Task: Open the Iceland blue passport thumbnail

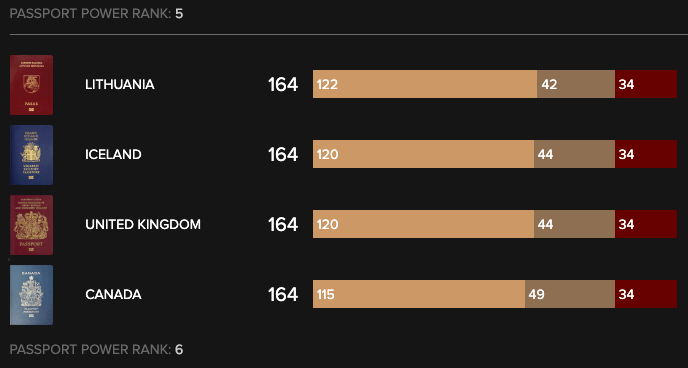Action: (x=32, y=155)
